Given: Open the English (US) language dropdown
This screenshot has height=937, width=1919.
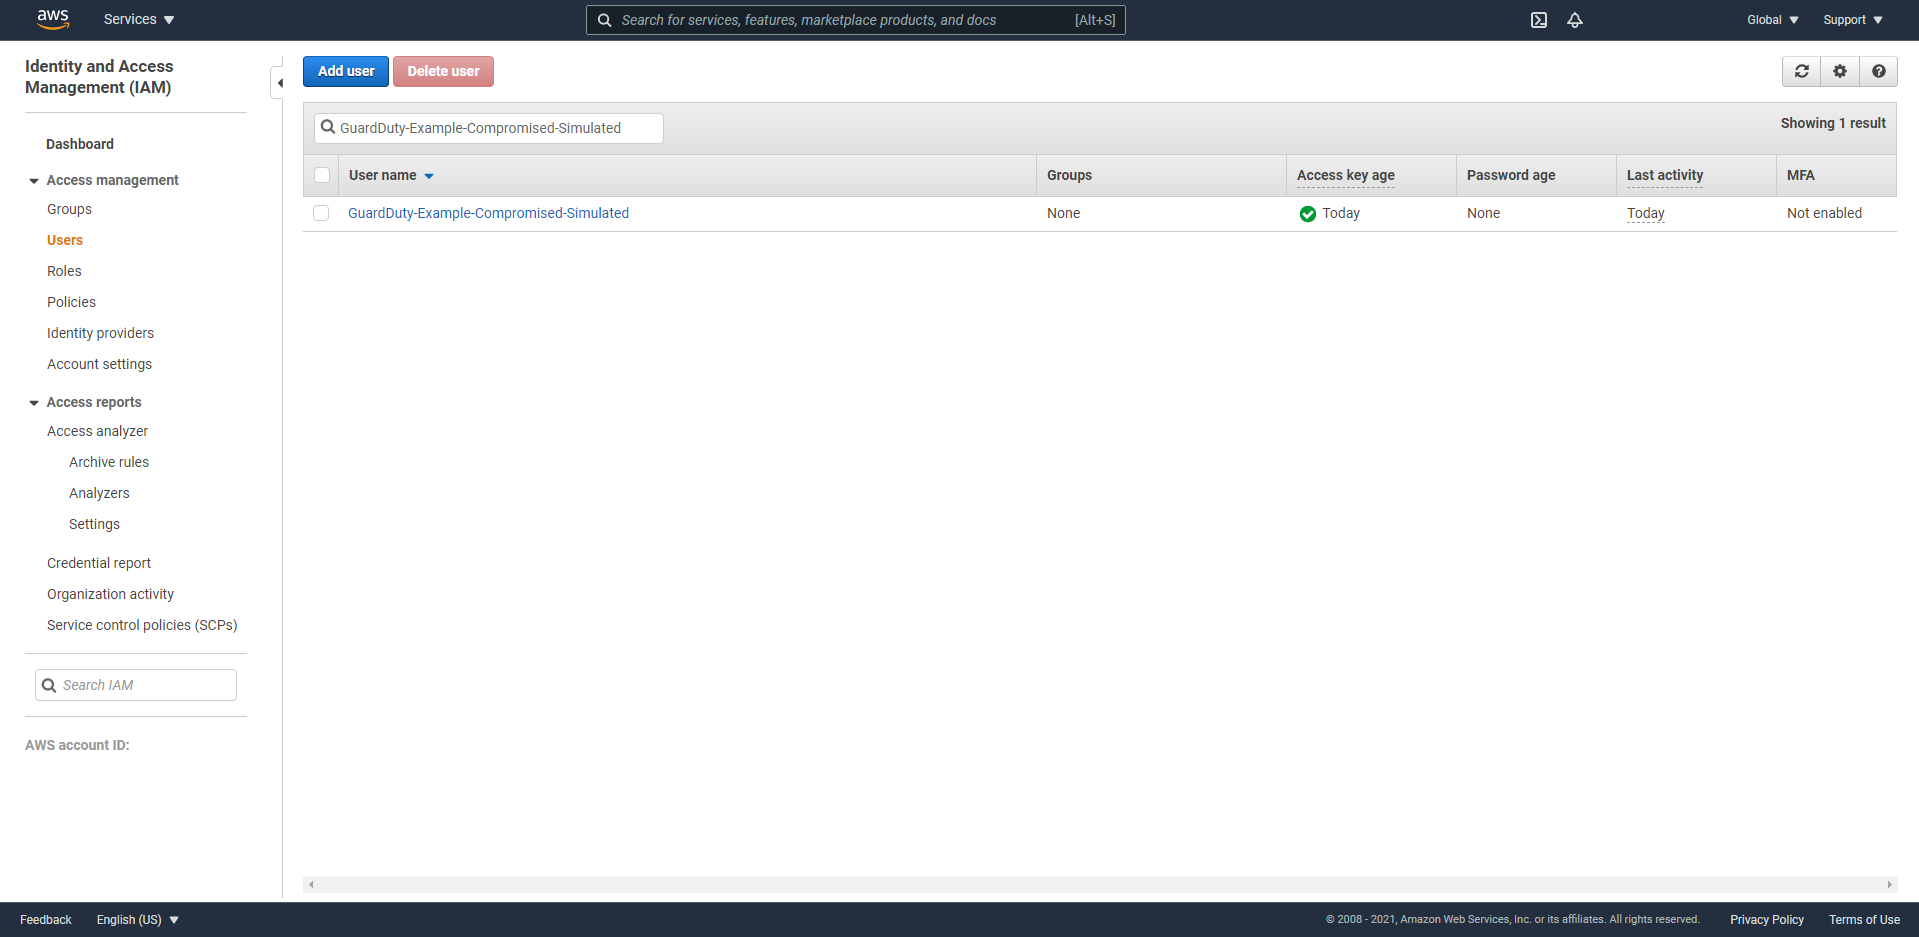Looking at the screenshot, I should coord(138,920).
